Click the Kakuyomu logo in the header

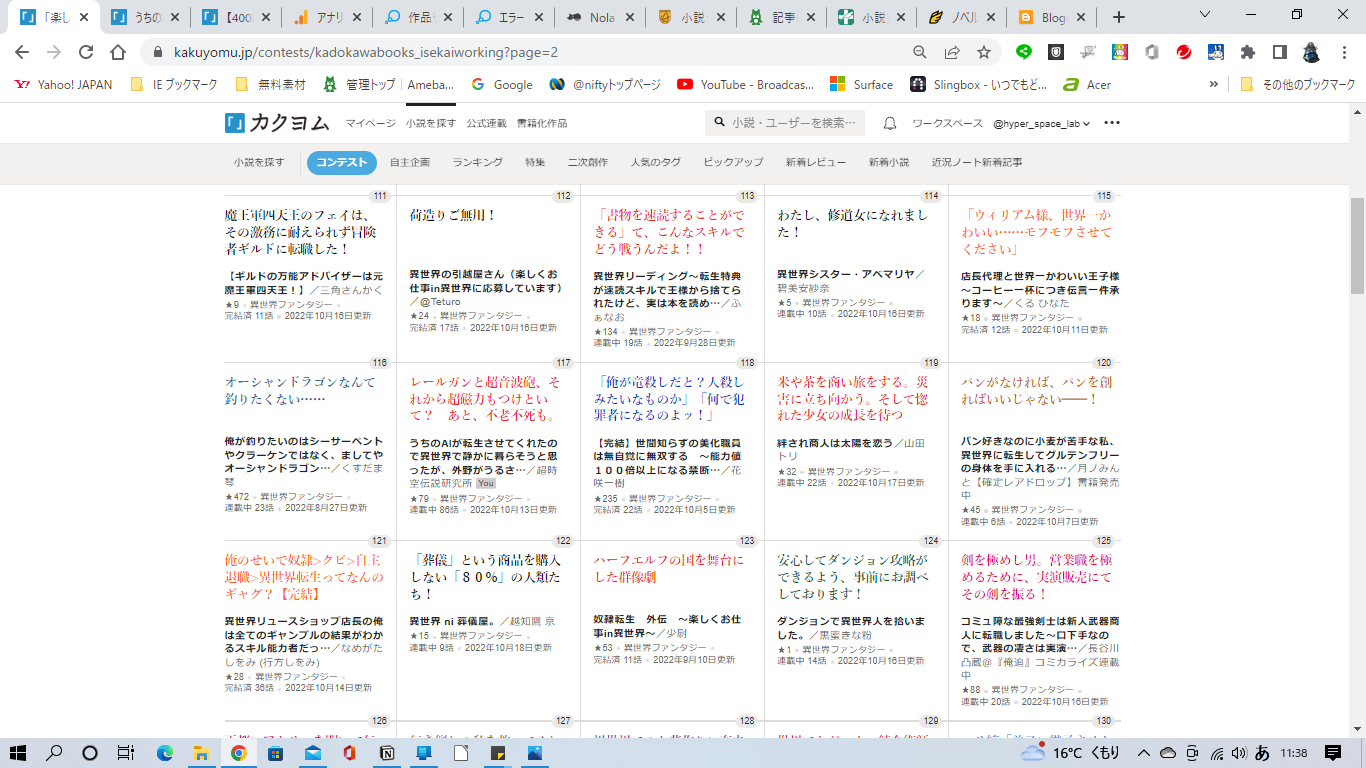[277, 123]
